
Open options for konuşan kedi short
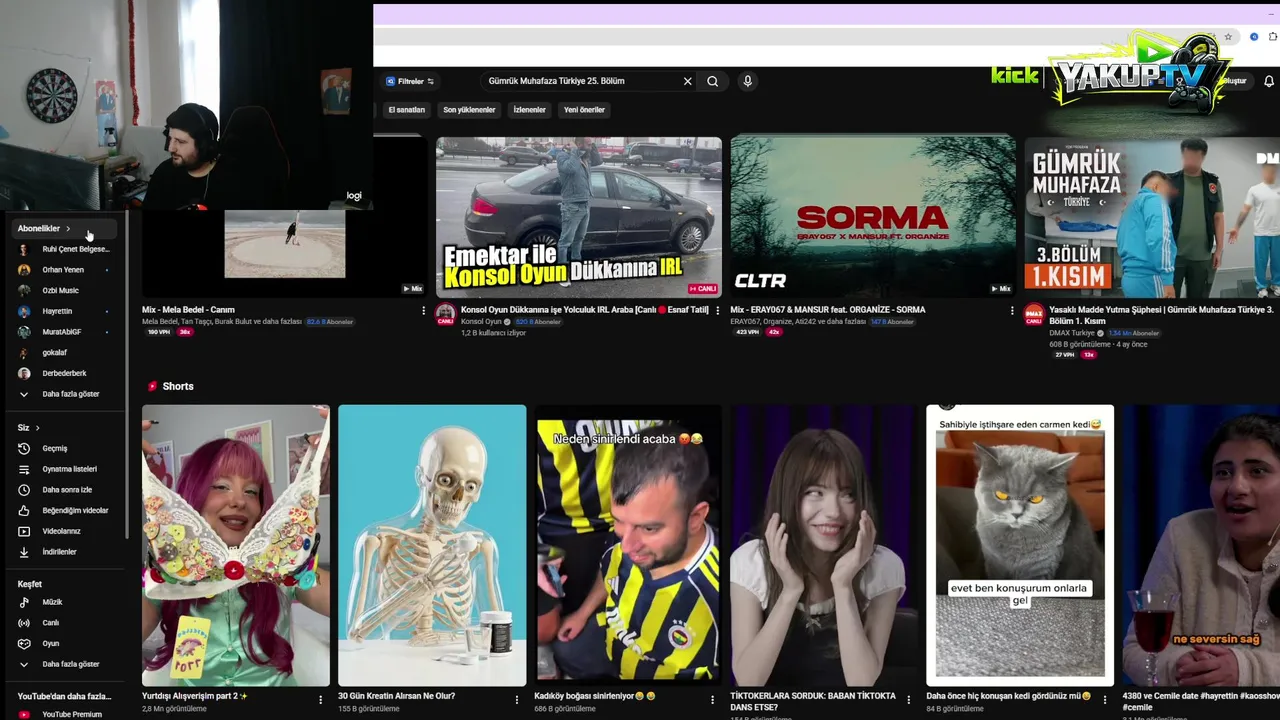point(1105,699)
